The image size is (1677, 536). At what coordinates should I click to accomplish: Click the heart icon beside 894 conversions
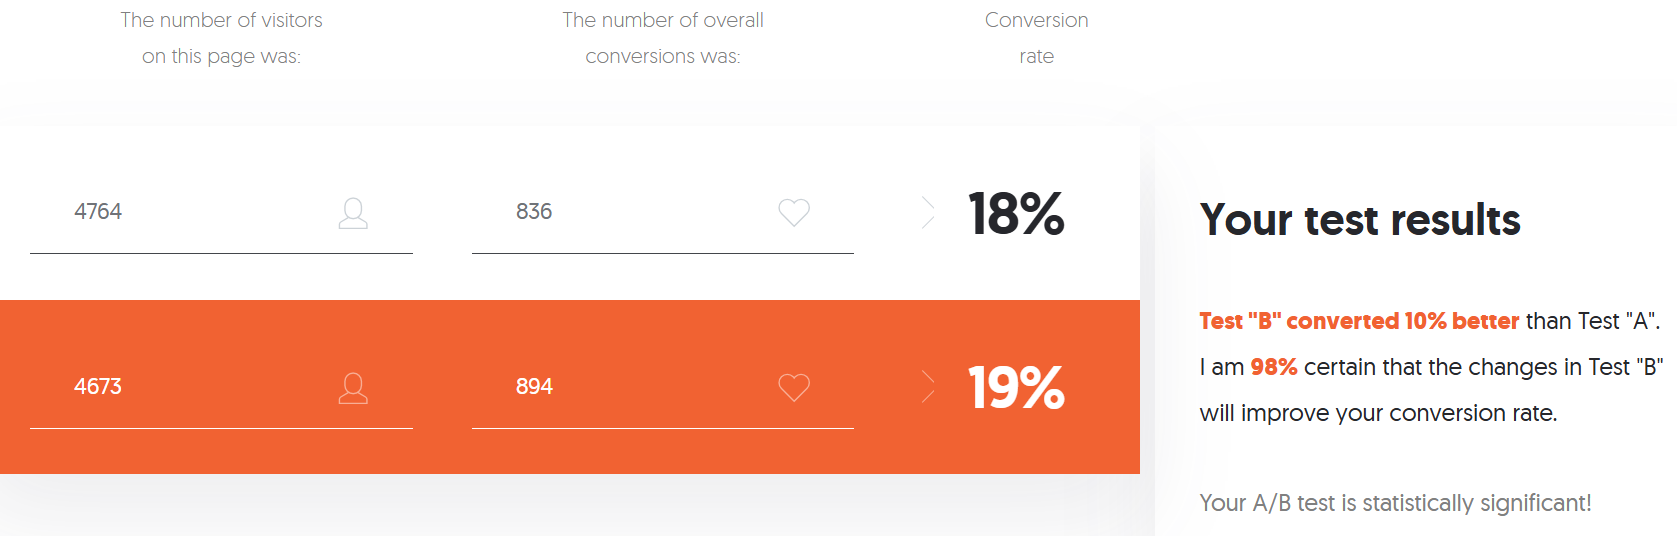point(794,387)
